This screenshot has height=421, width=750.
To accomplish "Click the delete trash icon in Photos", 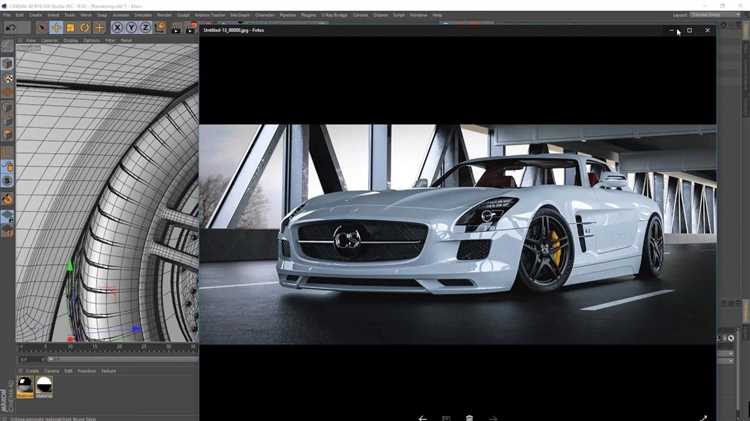I will point(469,418).
